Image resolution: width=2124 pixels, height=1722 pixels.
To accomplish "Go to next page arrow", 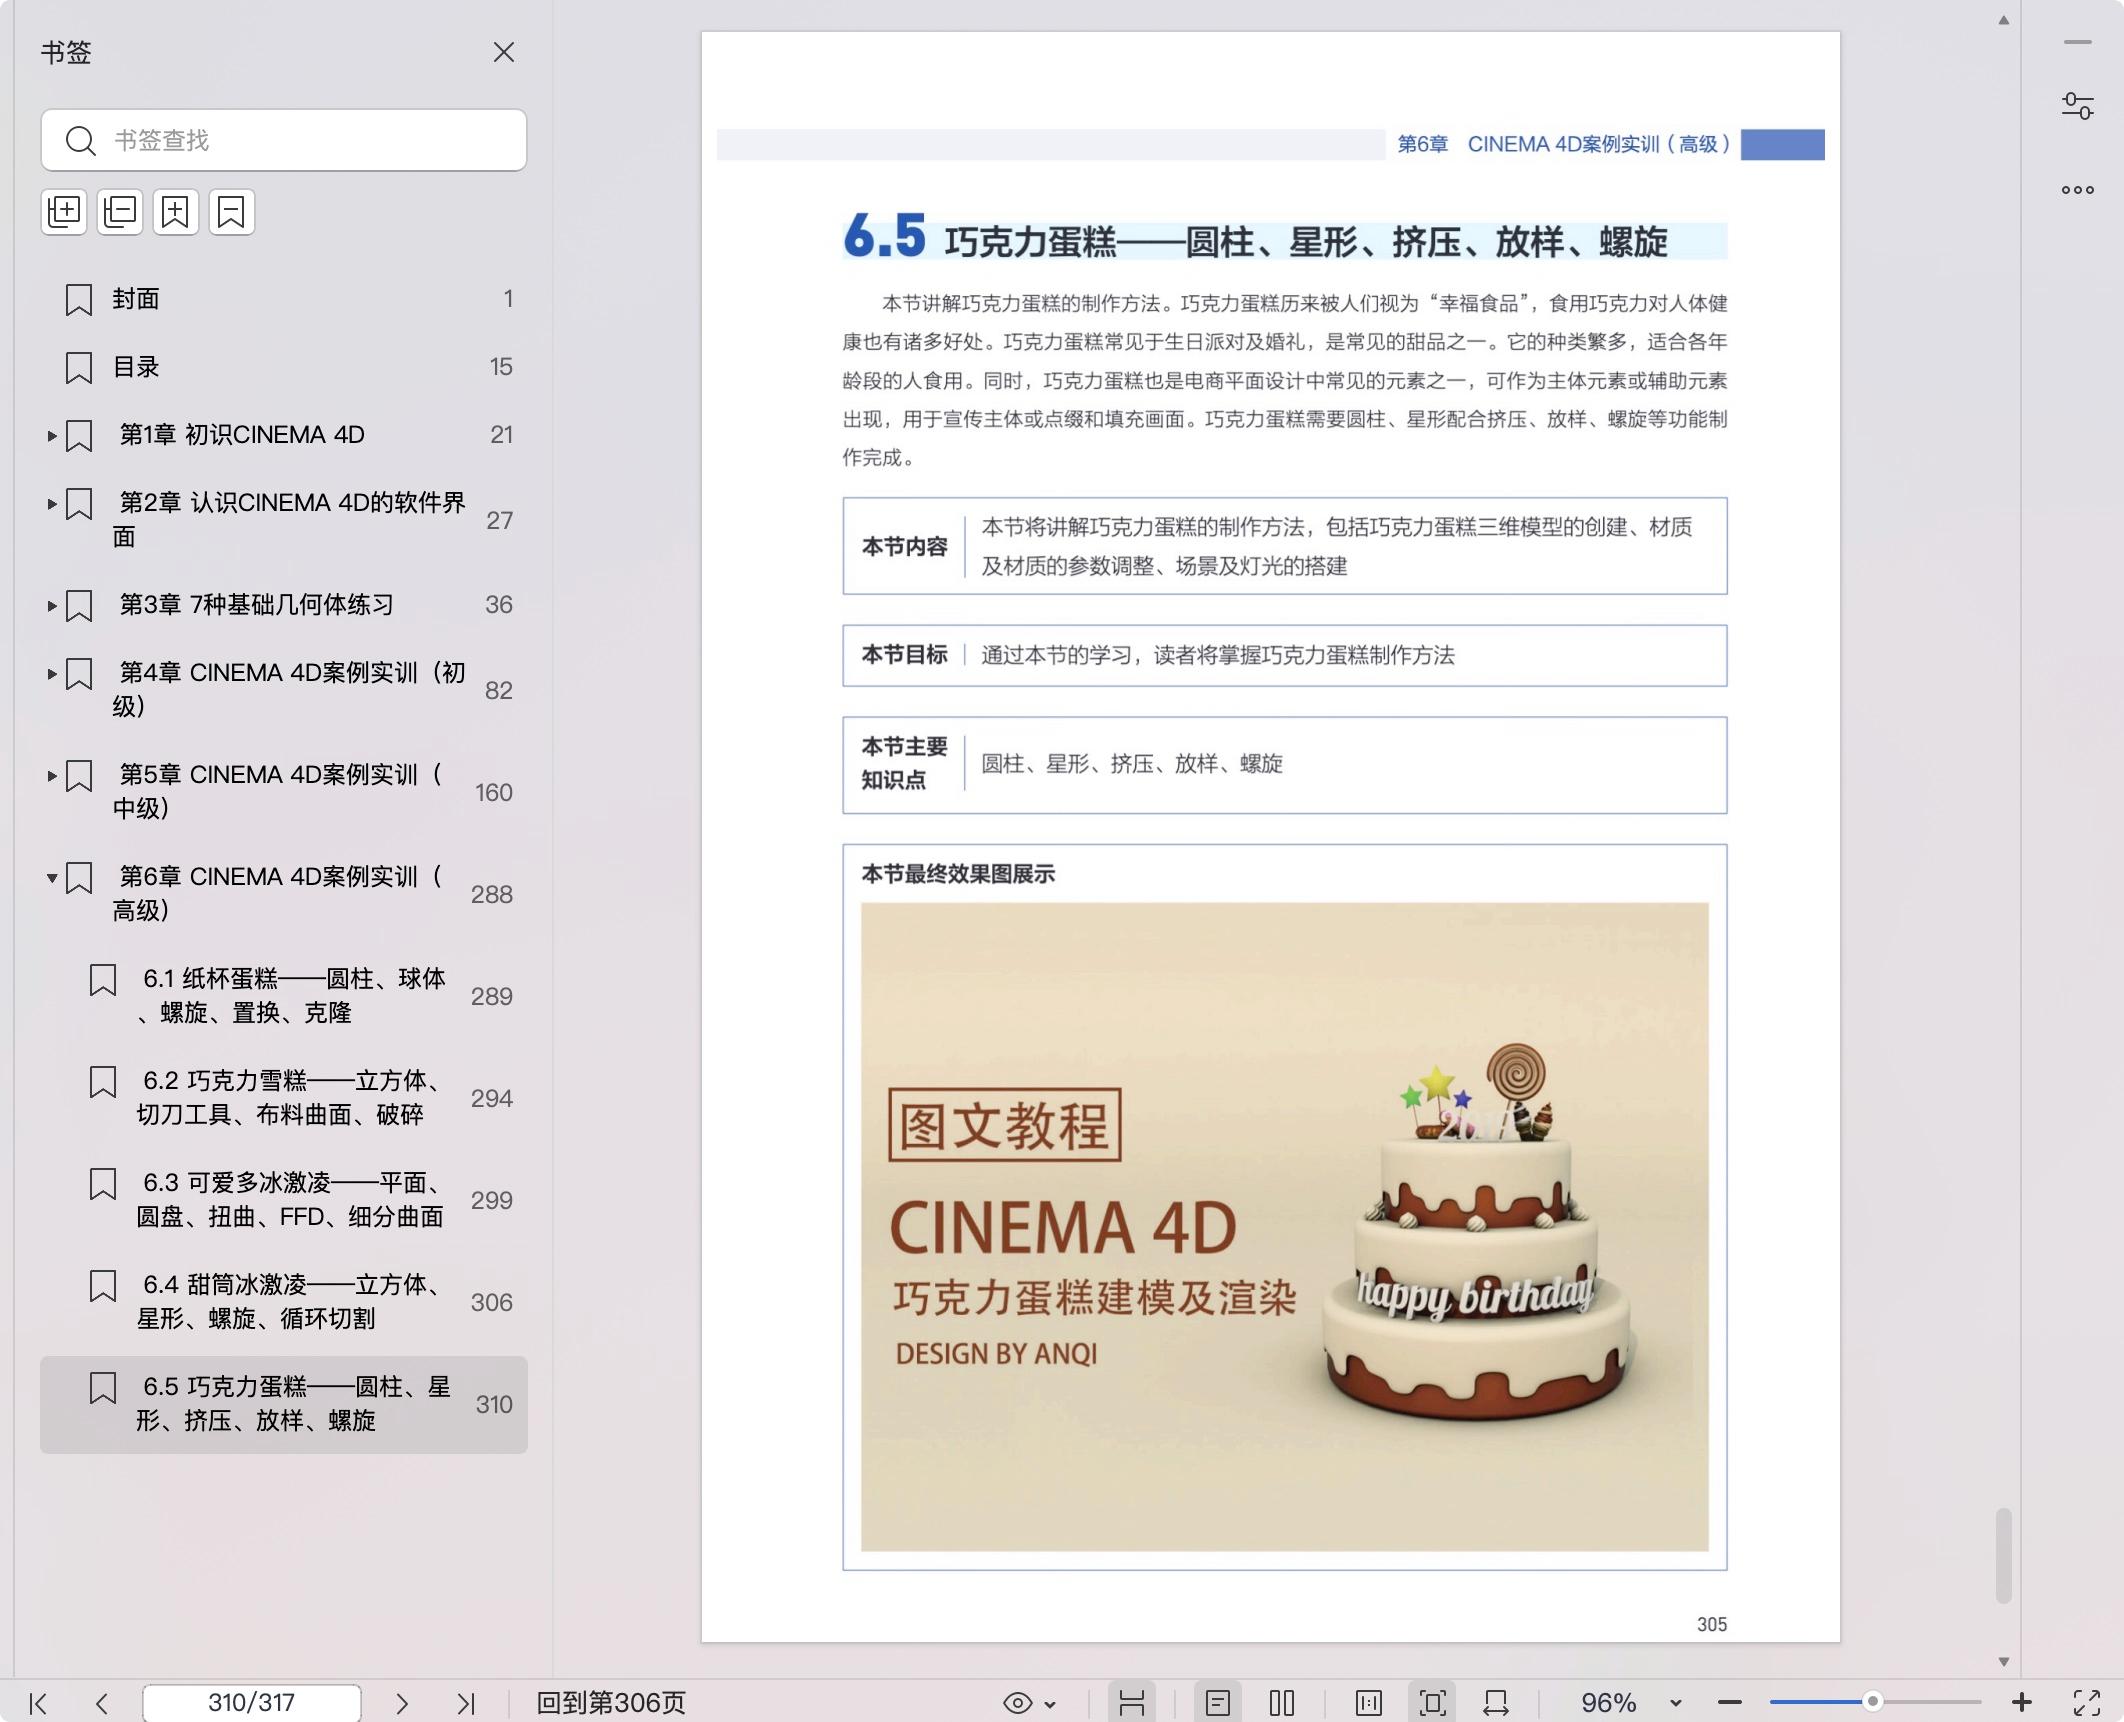I will click(x=402, y=1703).
